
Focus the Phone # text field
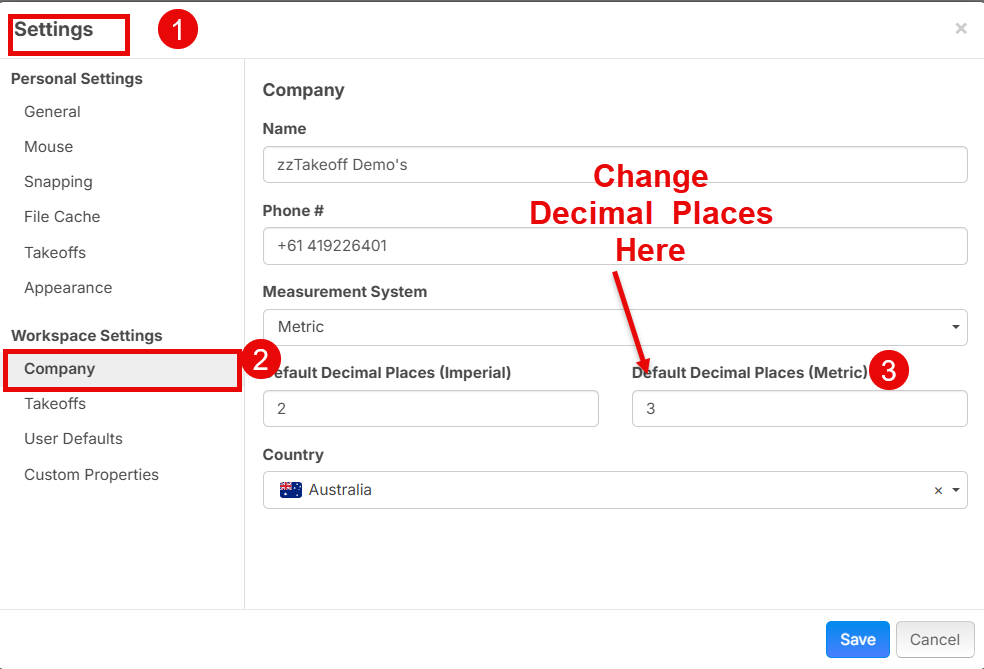pos(614,246)
